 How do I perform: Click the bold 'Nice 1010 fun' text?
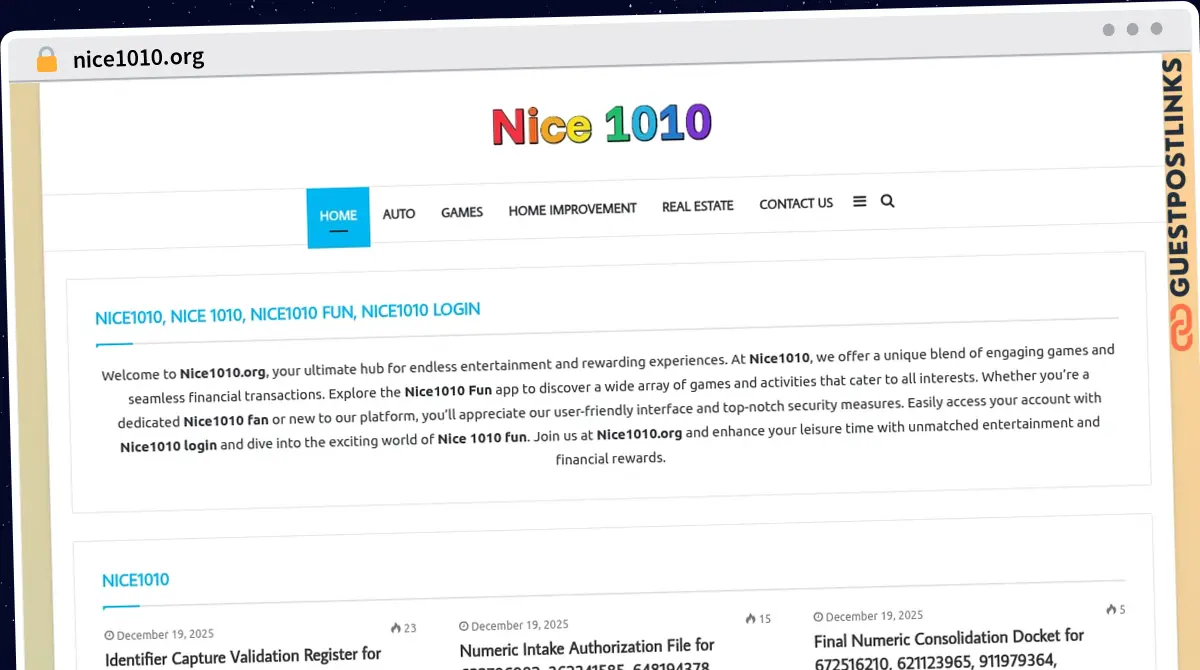pos(482,438)
